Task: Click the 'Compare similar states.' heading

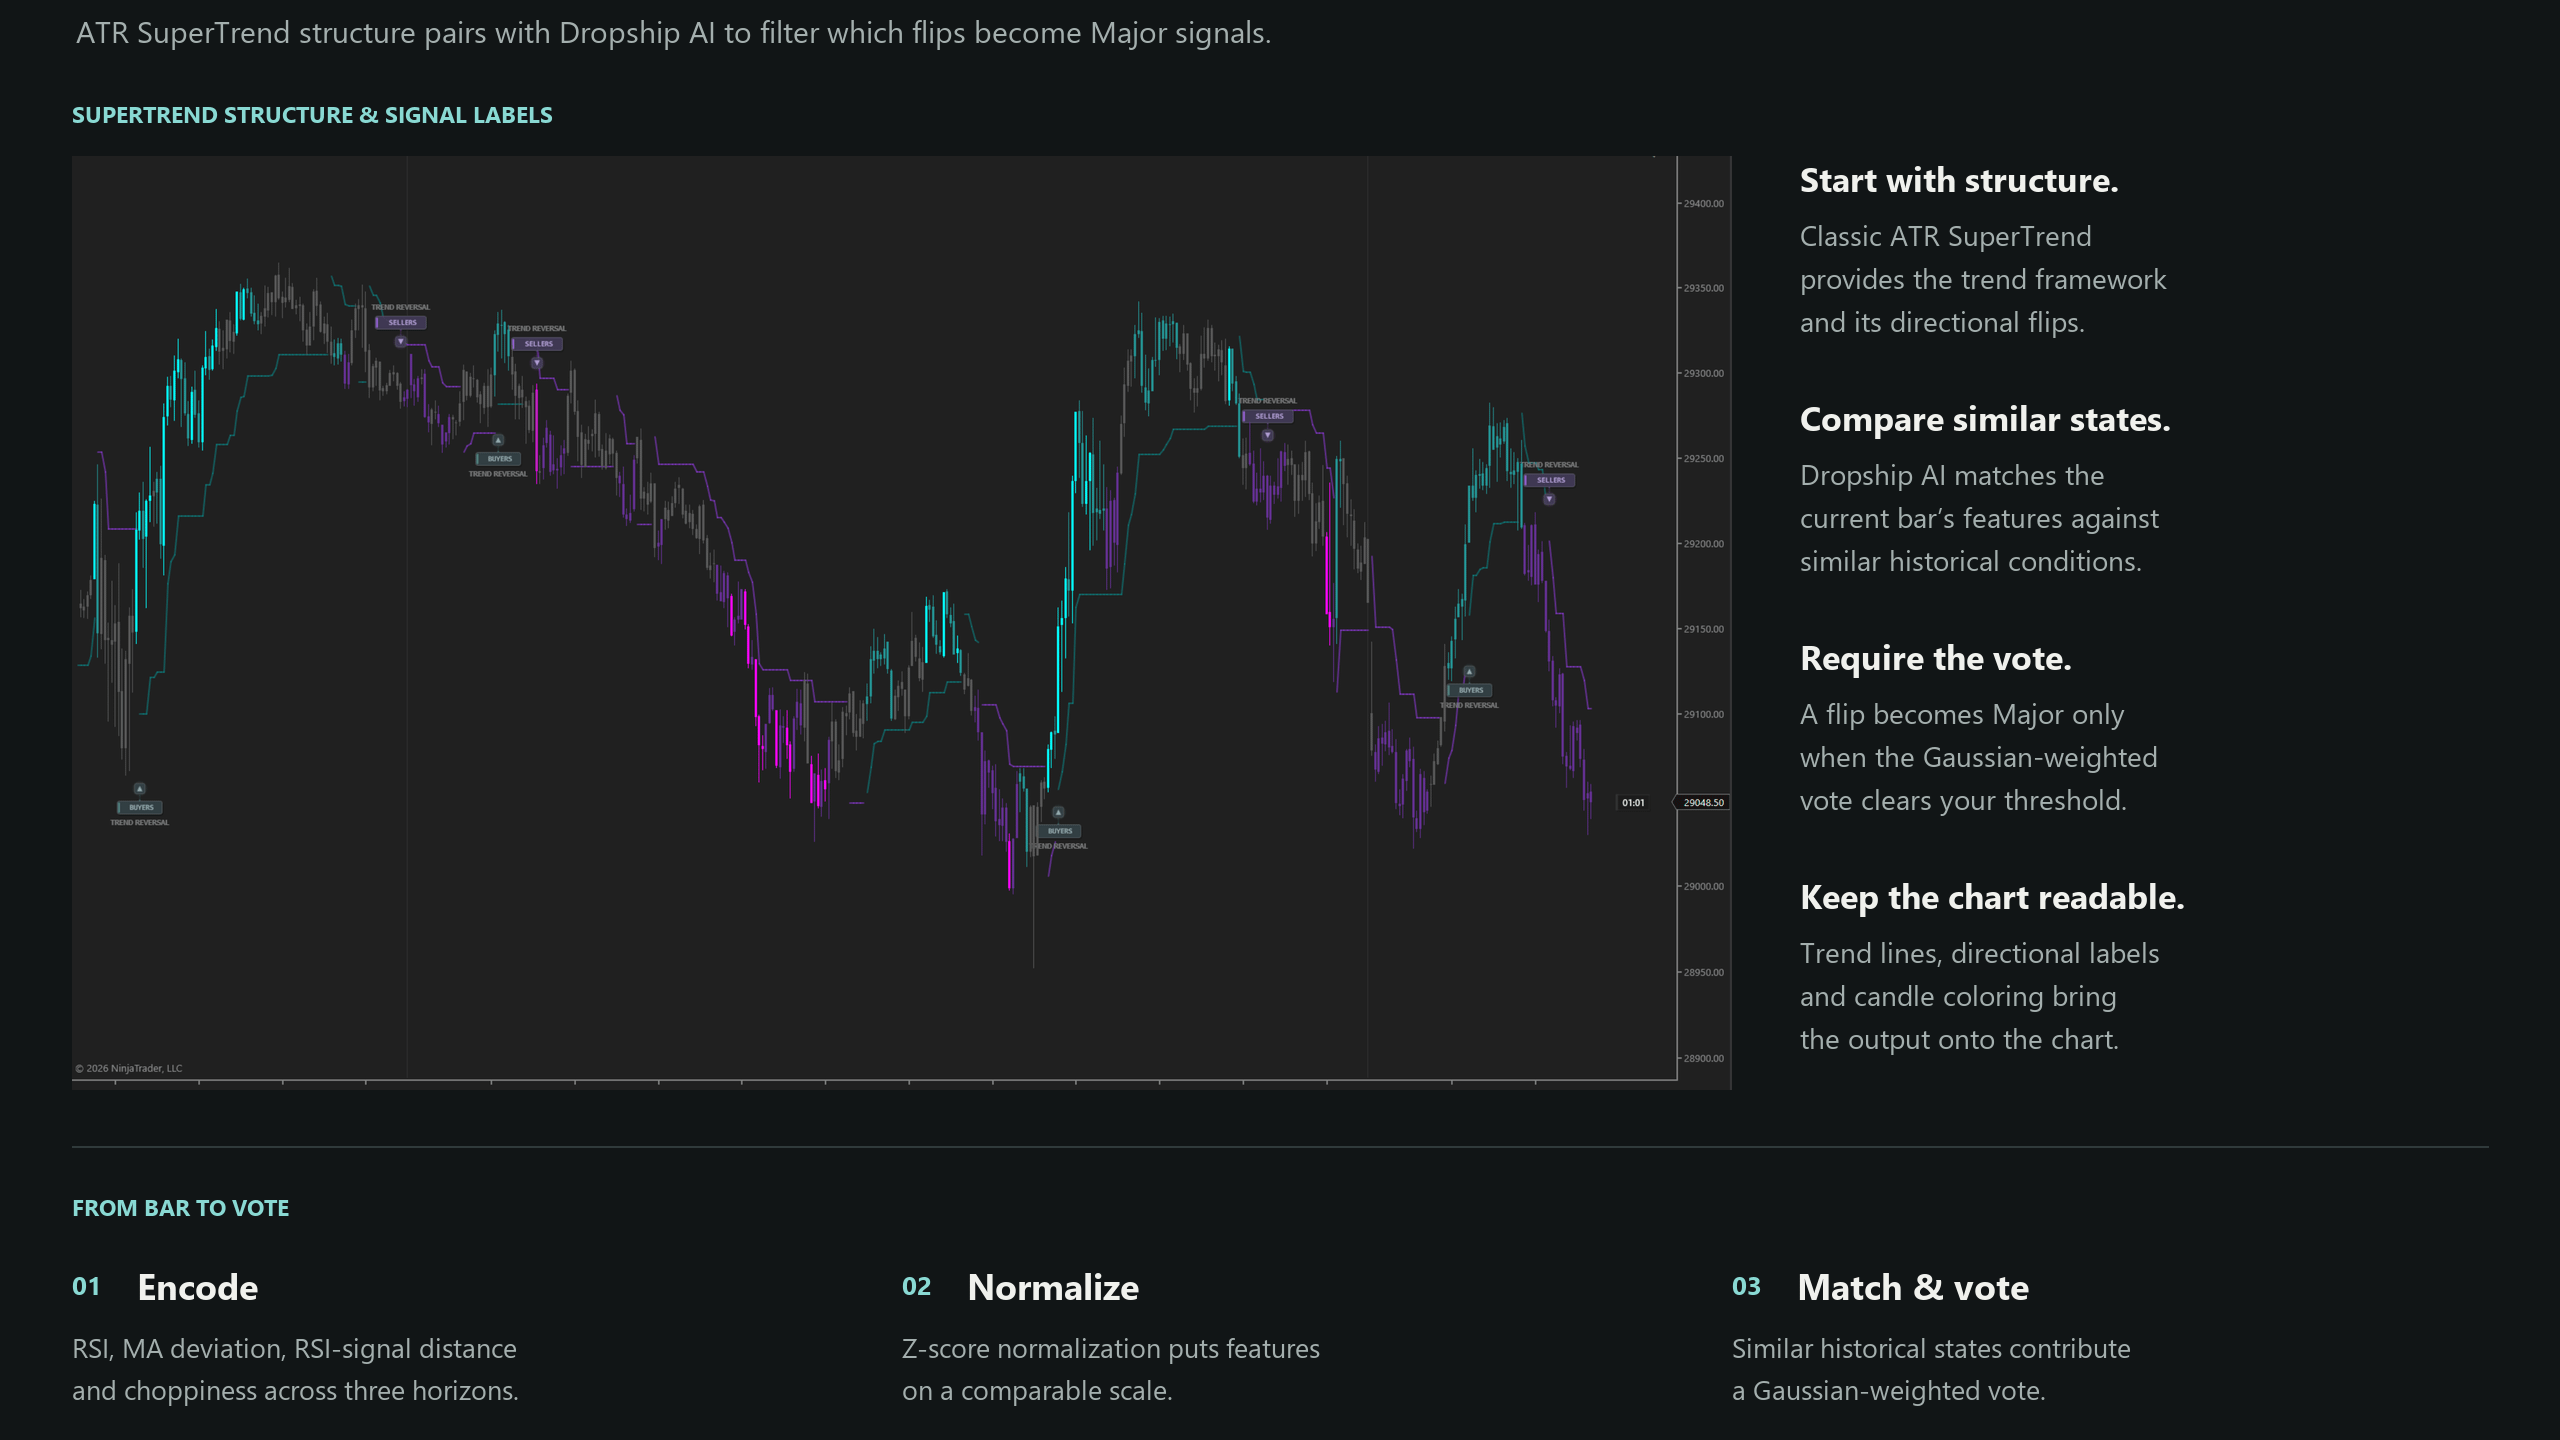Action: point(1985,419)
